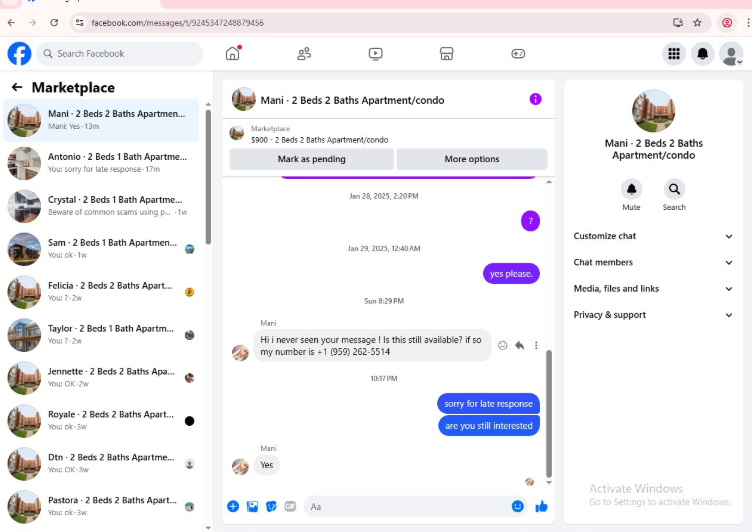Screen dimensions: 752x532
Task: Send a thumbs-up like
Action: coord(541,507)
